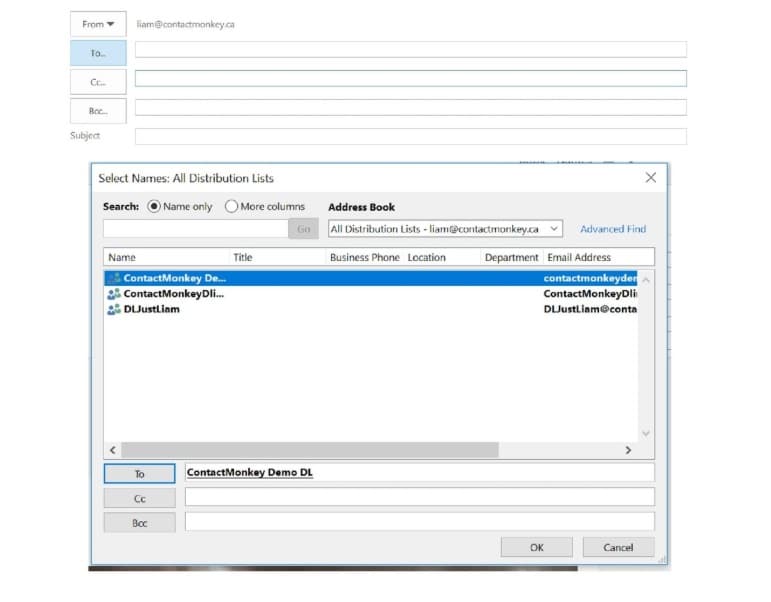Screen dimensions: 771x602
Task: Click the Cc... button in the email header
Action: [98, 82]
